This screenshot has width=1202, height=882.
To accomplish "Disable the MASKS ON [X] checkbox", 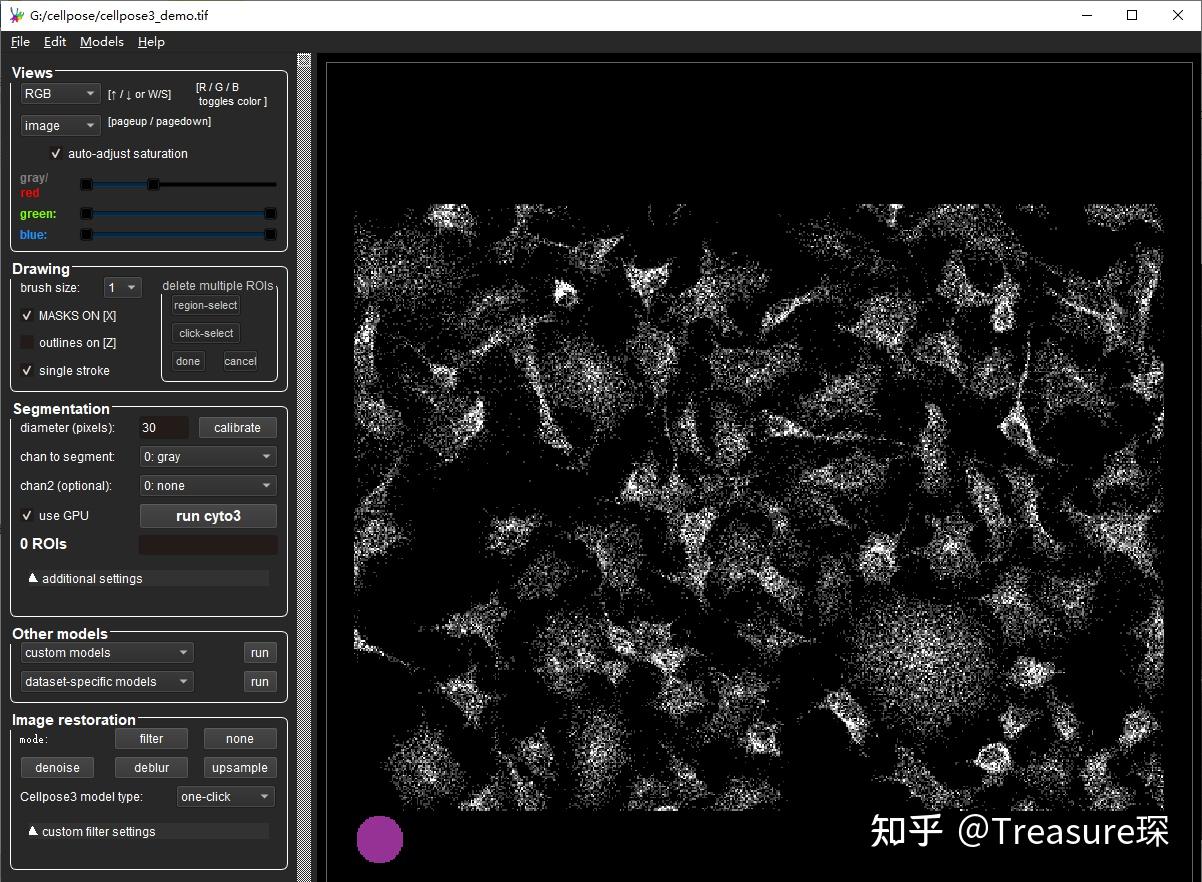I will point(27,315).
